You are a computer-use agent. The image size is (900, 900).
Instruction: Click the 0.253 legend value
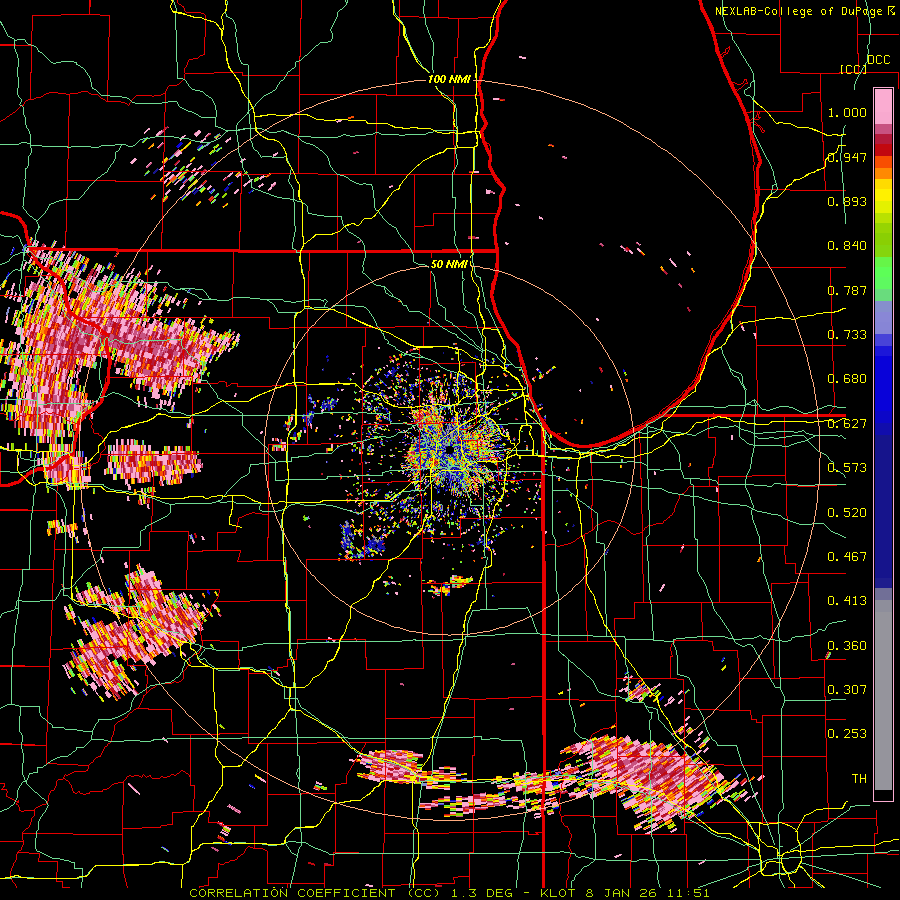[847, 734]
